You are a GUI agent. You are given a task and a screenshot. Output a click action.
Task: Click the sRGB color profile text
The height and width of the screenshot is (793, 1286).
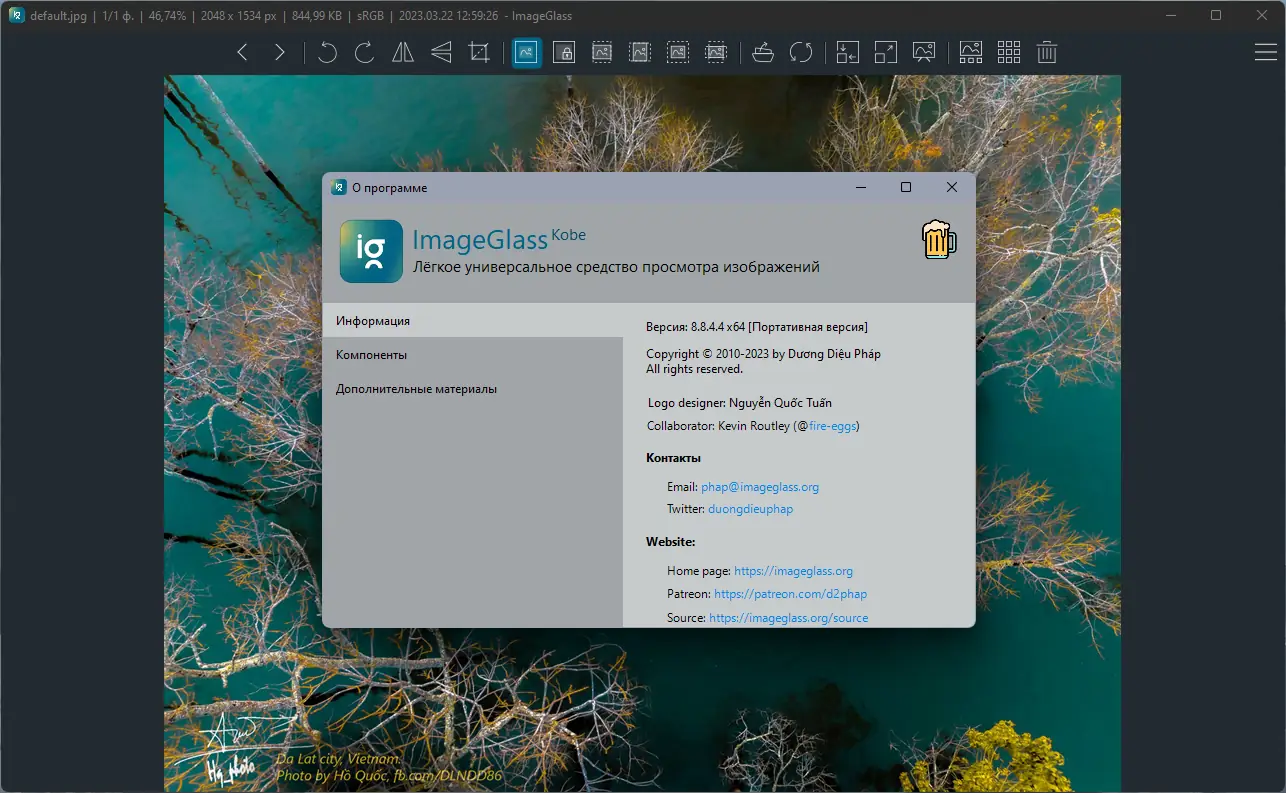click(371, 15)
